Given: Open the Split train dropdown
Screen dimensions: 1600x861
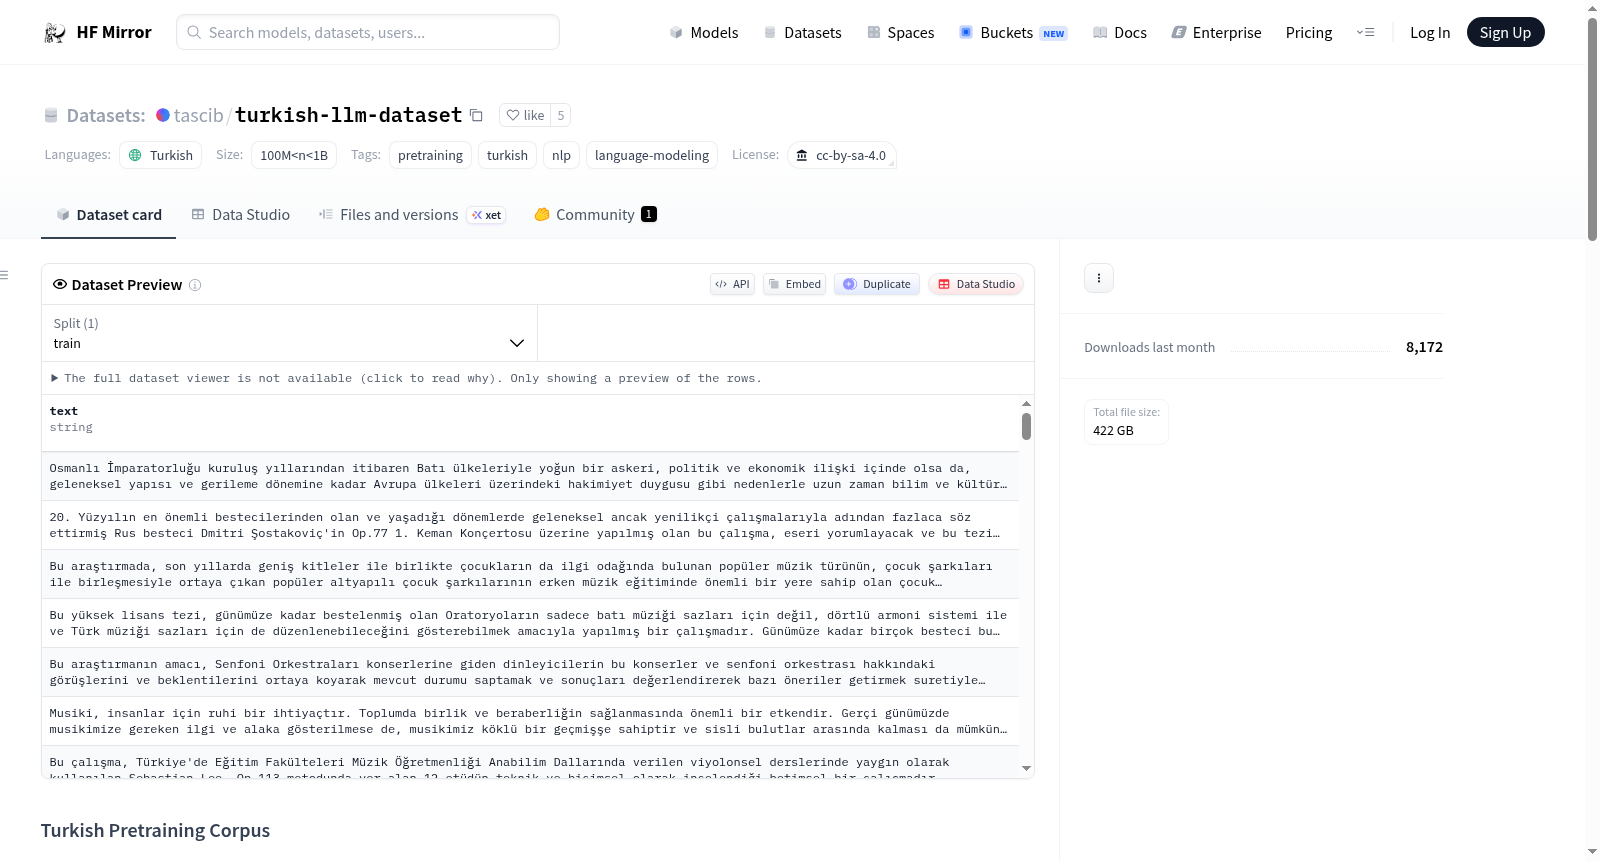Looking at the screenshot, I should [289, 333].
